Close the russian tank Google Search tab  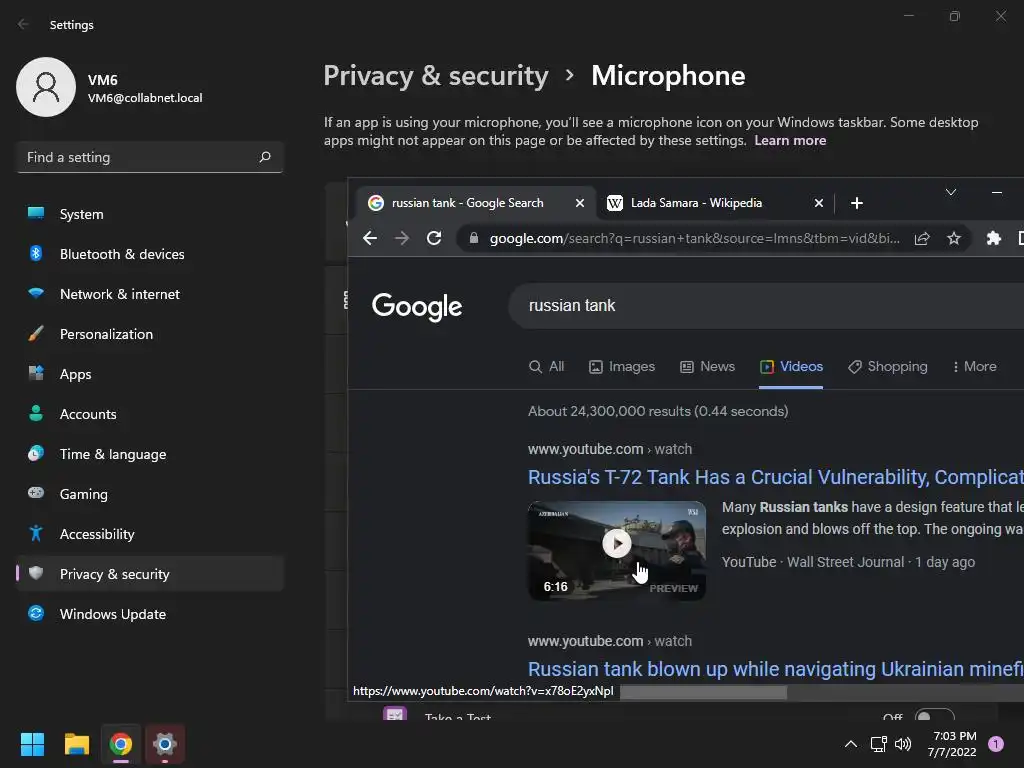coord(579,203)
